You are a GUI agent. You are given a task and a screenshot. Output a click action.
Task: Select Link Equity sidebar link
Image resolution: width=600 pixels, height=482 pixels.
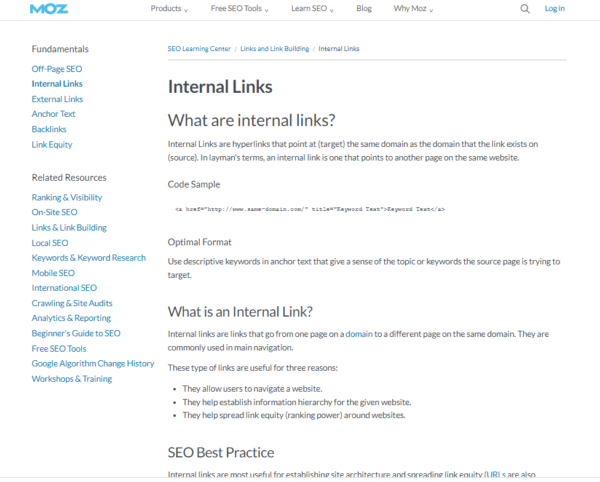tap(52, 144)
